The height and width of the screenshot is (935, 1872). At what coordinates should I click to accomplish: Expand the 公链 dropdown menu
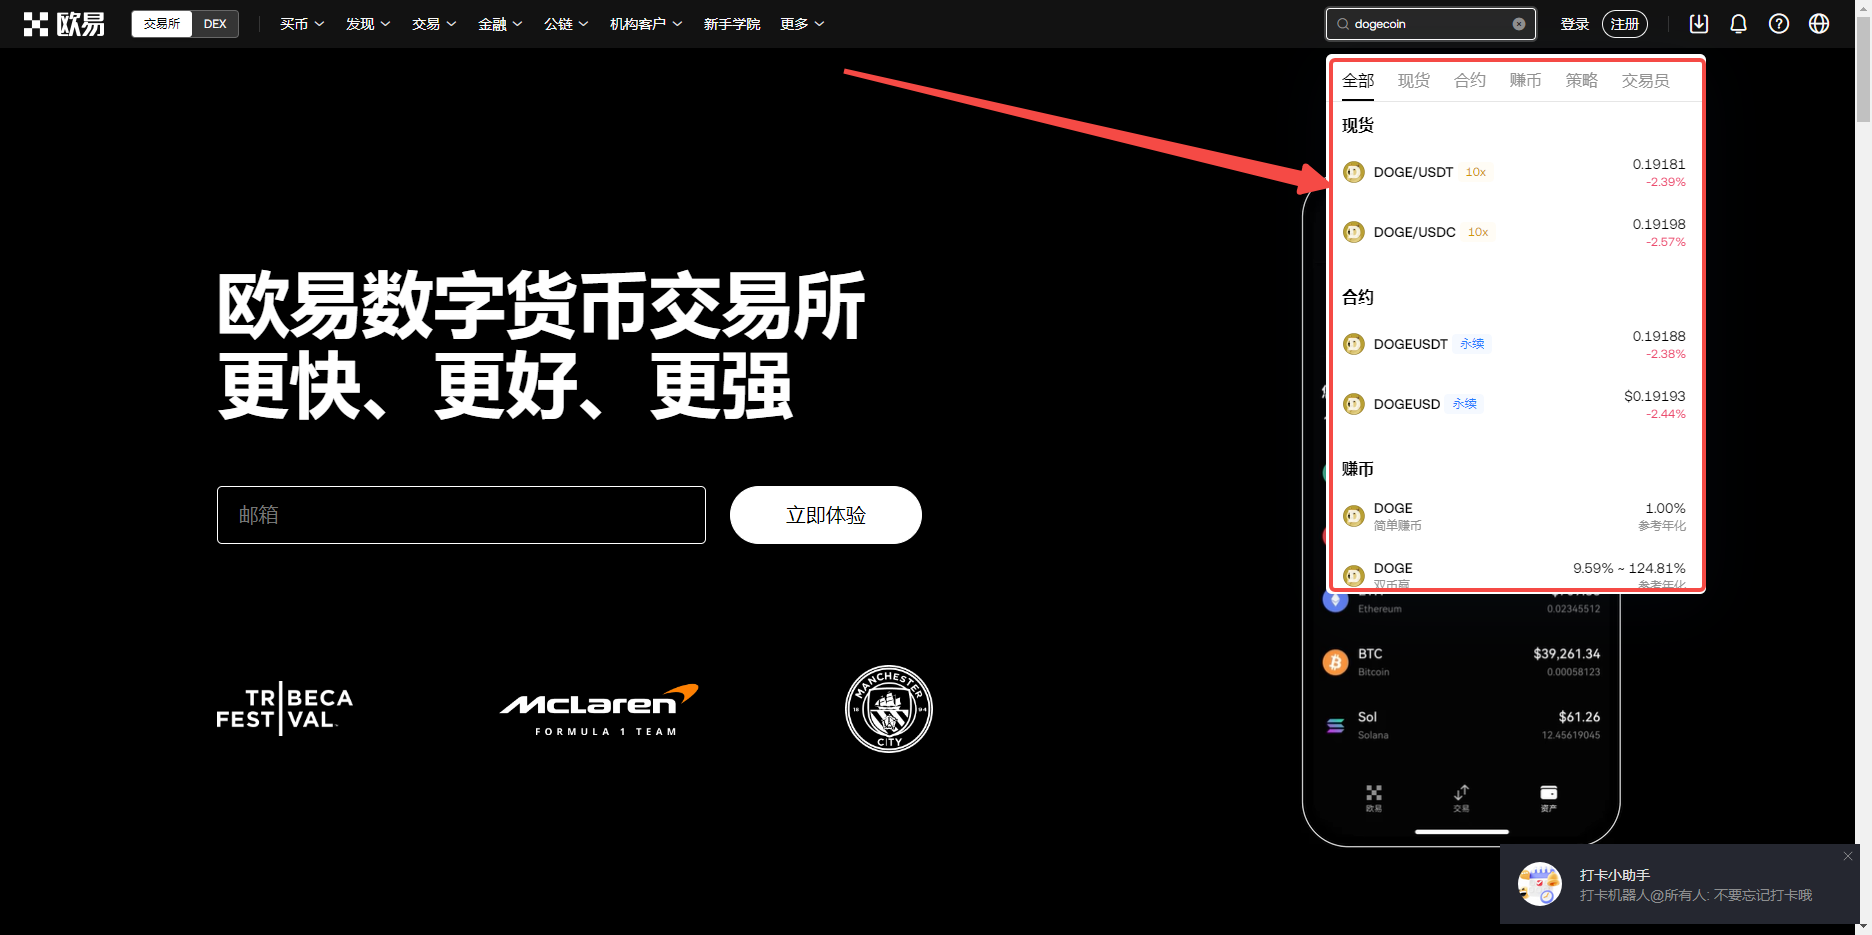coord(566,24)
